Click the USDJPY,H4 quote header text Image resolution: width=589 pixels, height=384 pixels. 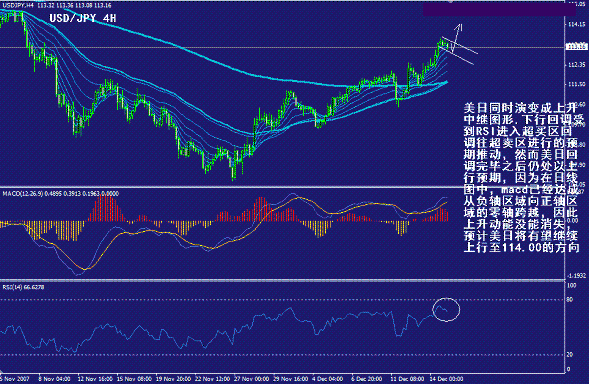(57, 6)
